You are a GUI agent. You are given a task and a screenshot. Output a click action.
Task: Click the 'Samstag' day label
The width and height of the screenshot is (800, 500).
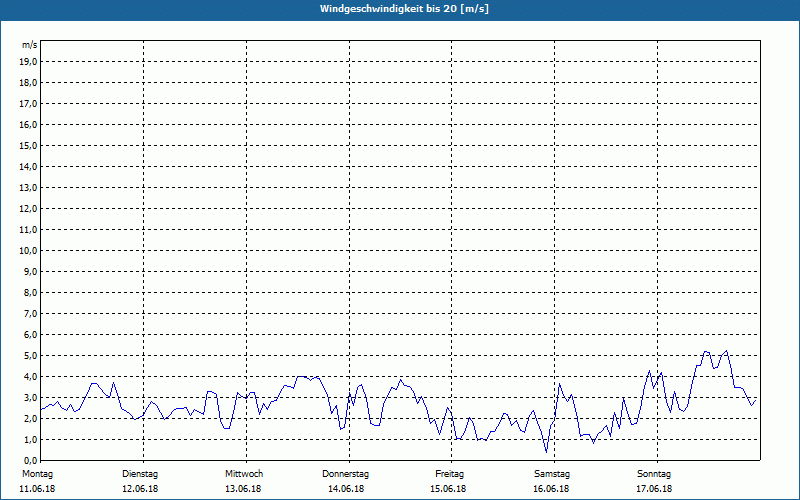click(552, 474)
